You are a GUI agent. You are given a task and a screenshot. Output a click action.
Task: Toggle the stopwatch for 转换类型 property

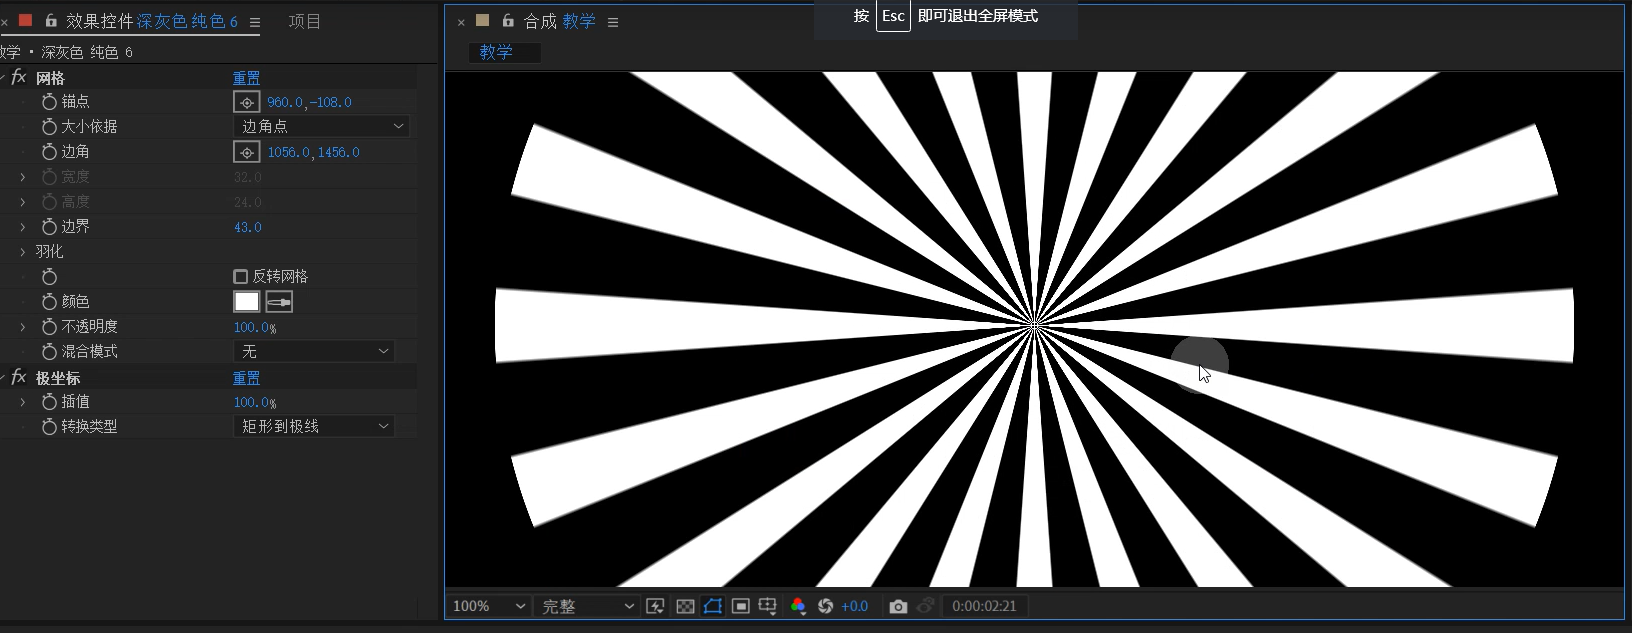[49, 427]
